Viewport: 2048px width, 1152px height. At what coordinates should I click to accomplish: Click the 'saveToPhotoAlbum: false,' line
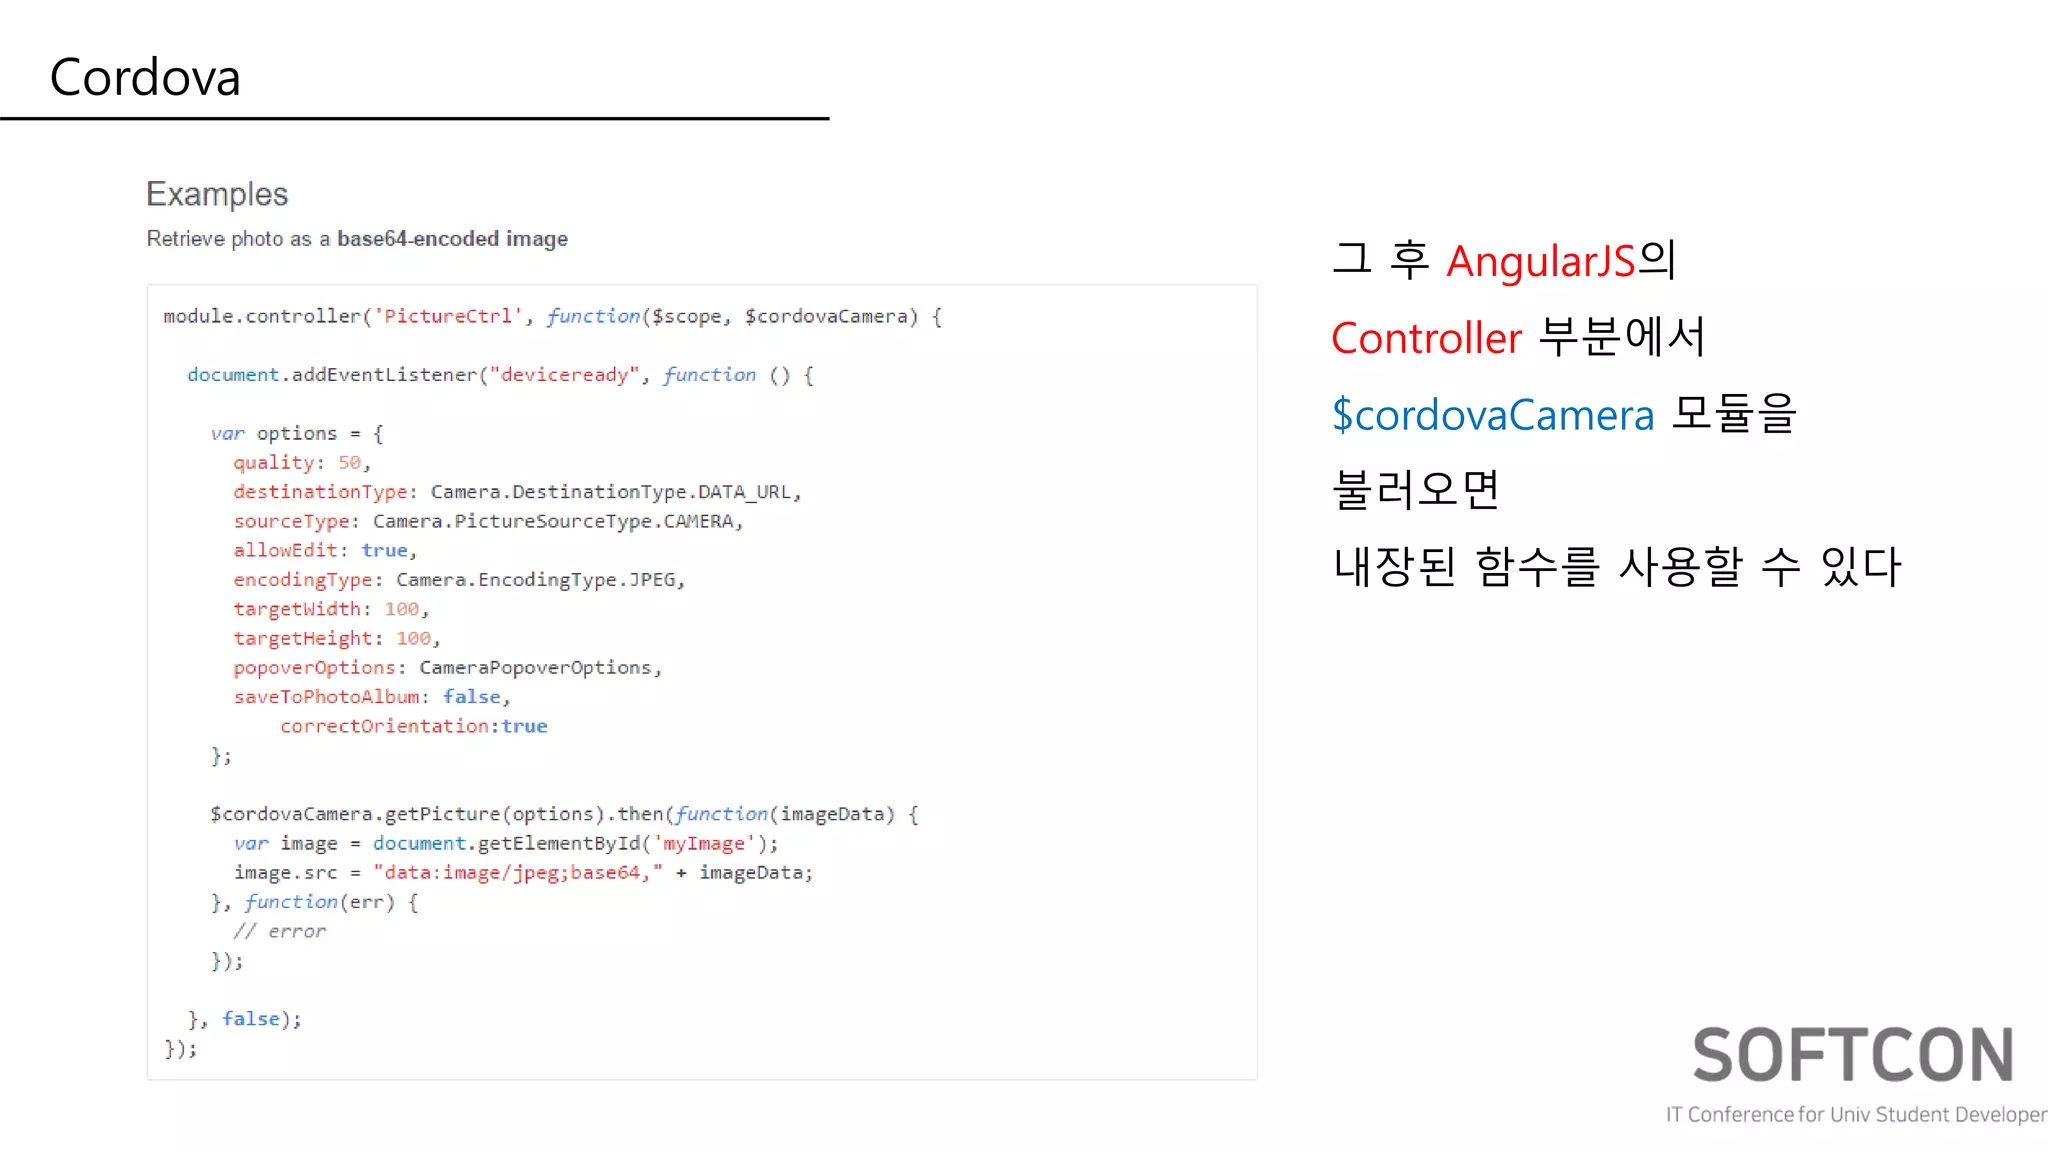pos(372,697)
